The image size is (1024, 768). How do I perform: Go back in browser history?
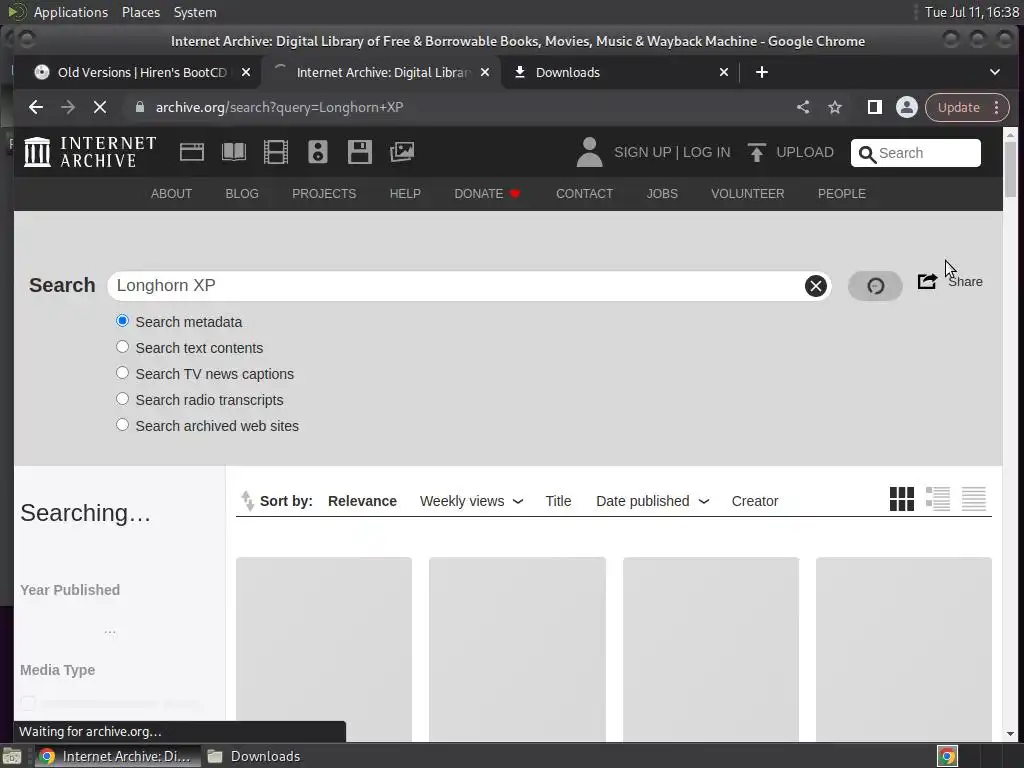(x=36, y=107)
